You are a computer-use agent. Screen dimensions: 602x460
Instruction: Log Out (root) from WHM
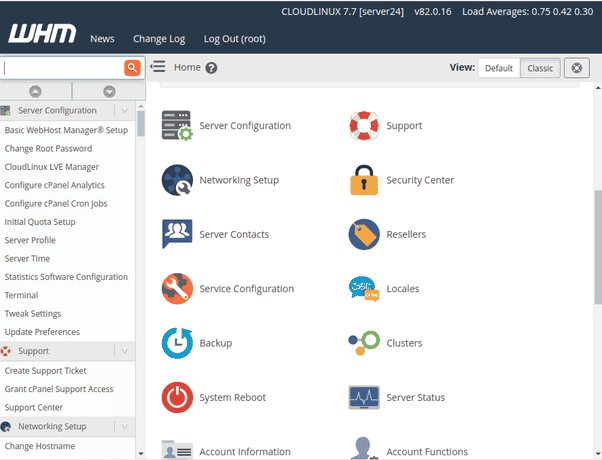coord(235,39)
